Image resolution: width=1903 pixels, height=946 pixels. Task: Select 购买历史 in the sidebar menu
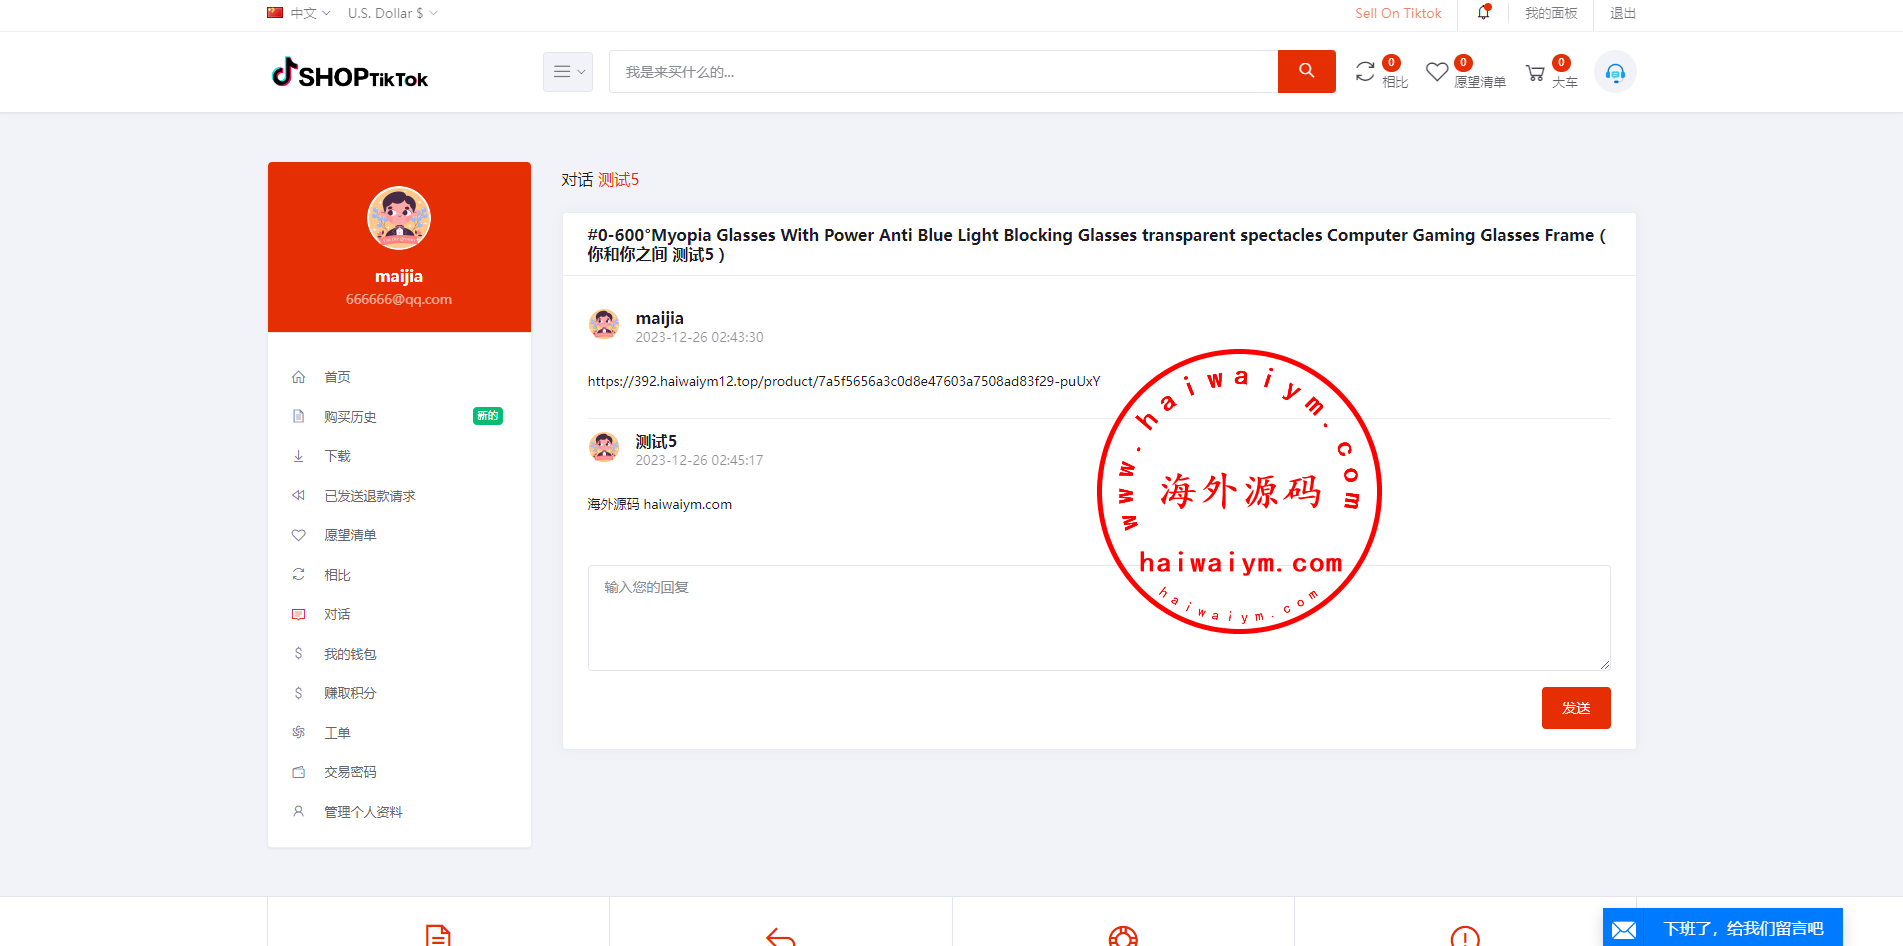[x=350, y=417]
